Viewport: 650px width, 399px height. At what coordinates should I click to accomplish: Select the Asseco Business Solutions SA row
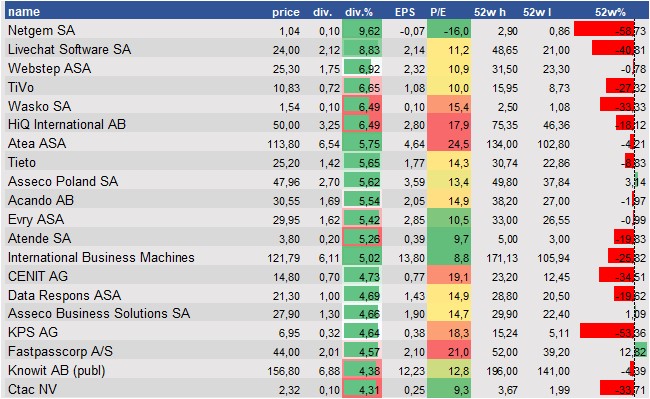coord(327,314)
